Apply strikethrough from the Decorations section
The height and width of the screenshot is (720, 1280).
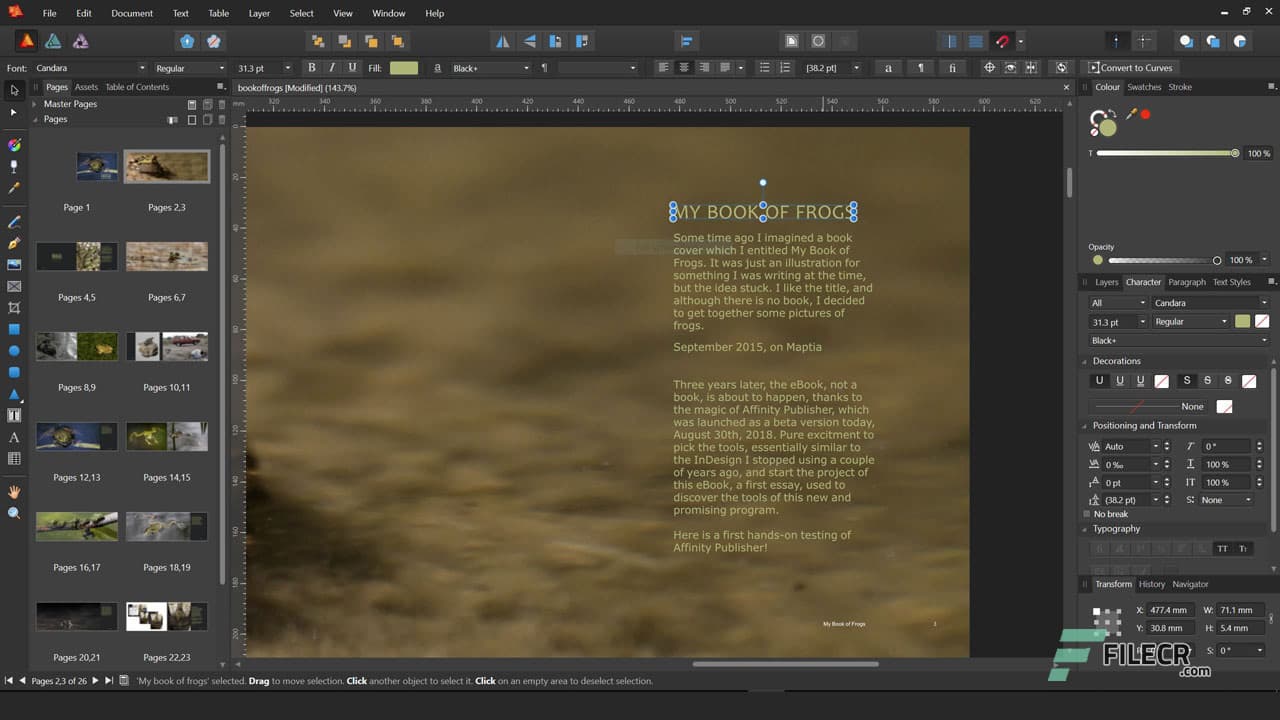pyautogui.click(x=1186, y=380)
